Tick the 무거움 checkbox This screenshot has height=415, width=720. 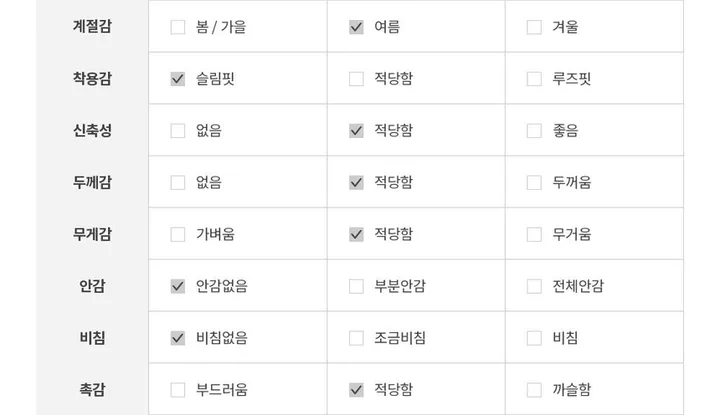coord(534,235)
